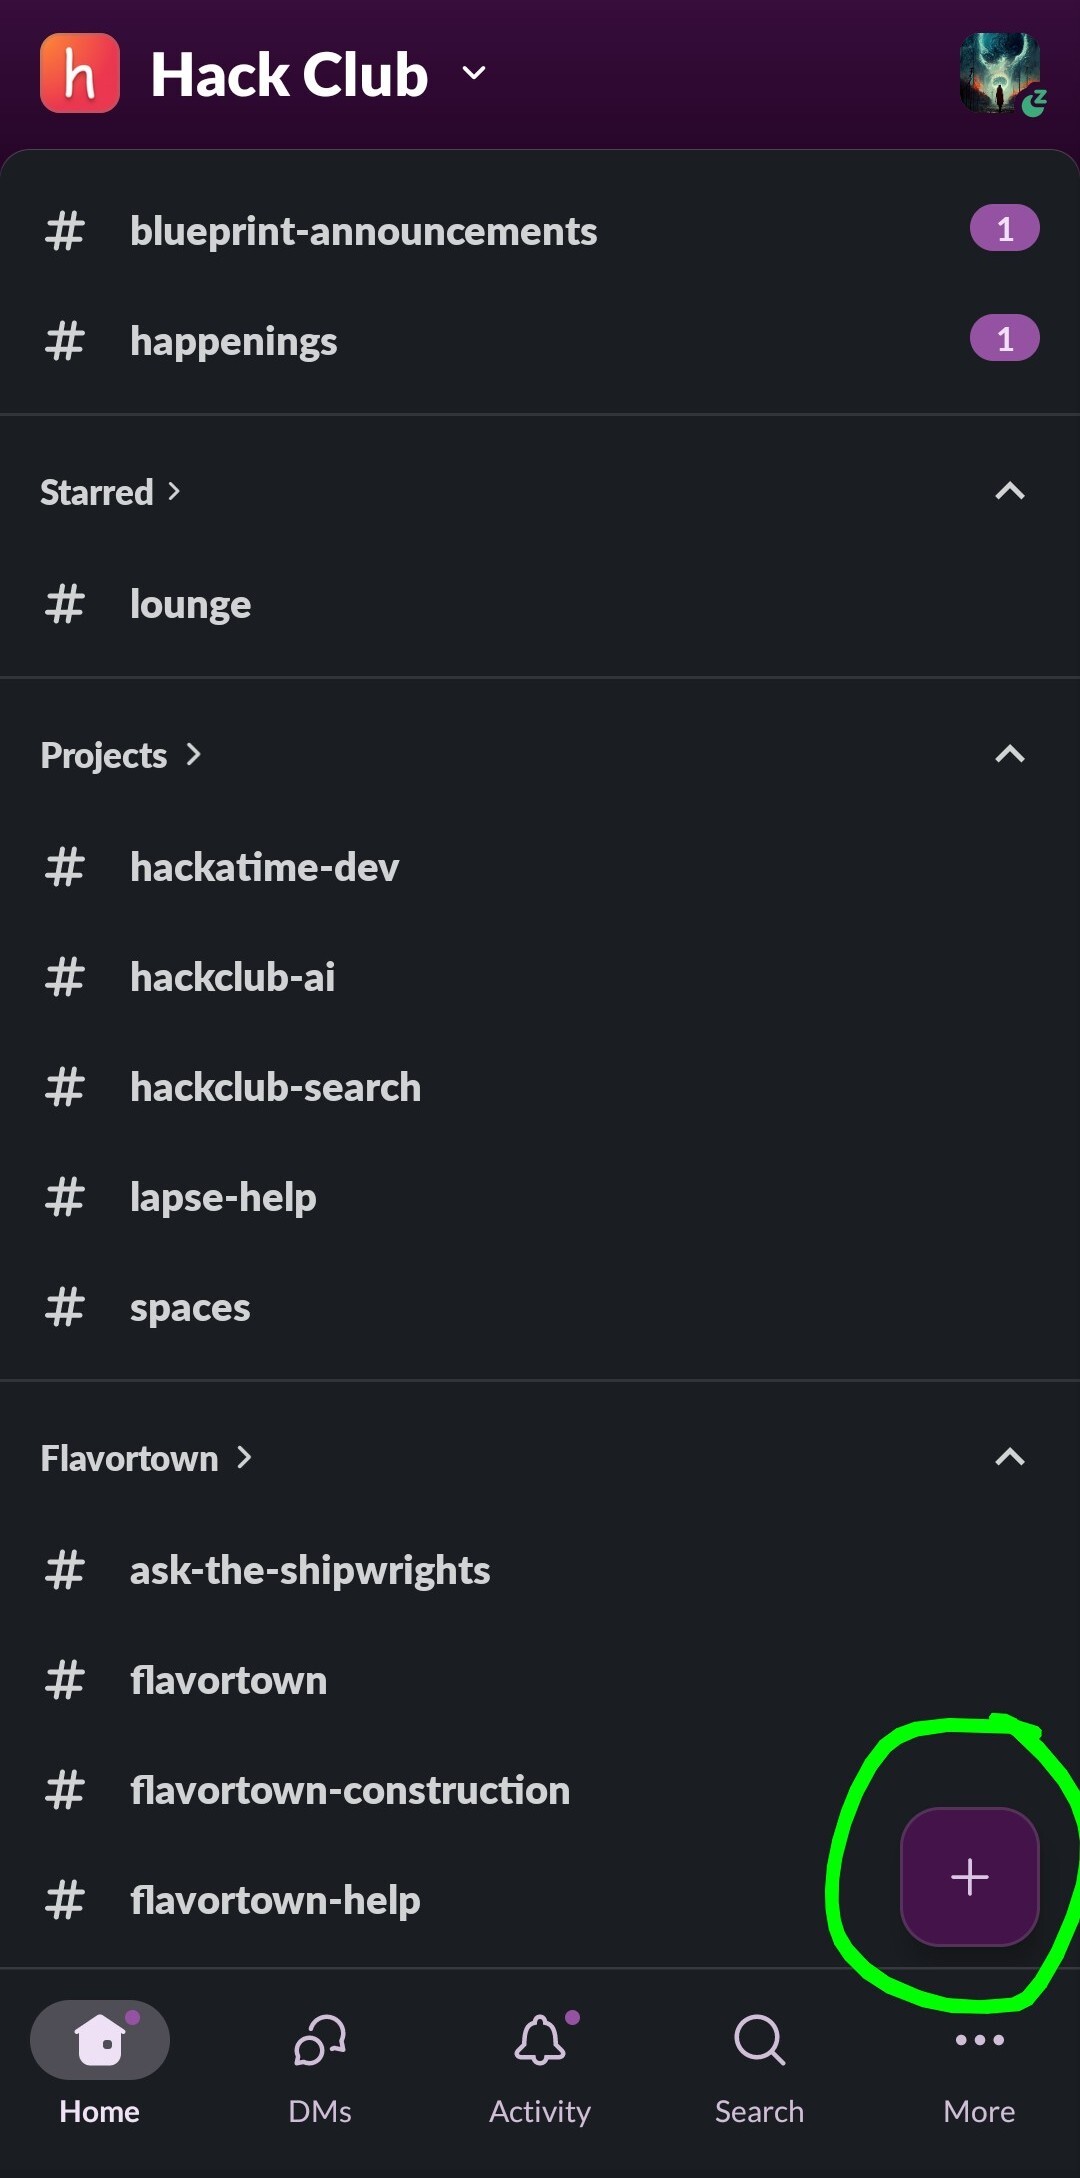Tap the hash icon beside hackclub-ai
This screenshot has width=1080, height=2178.
tap(65, 977)
